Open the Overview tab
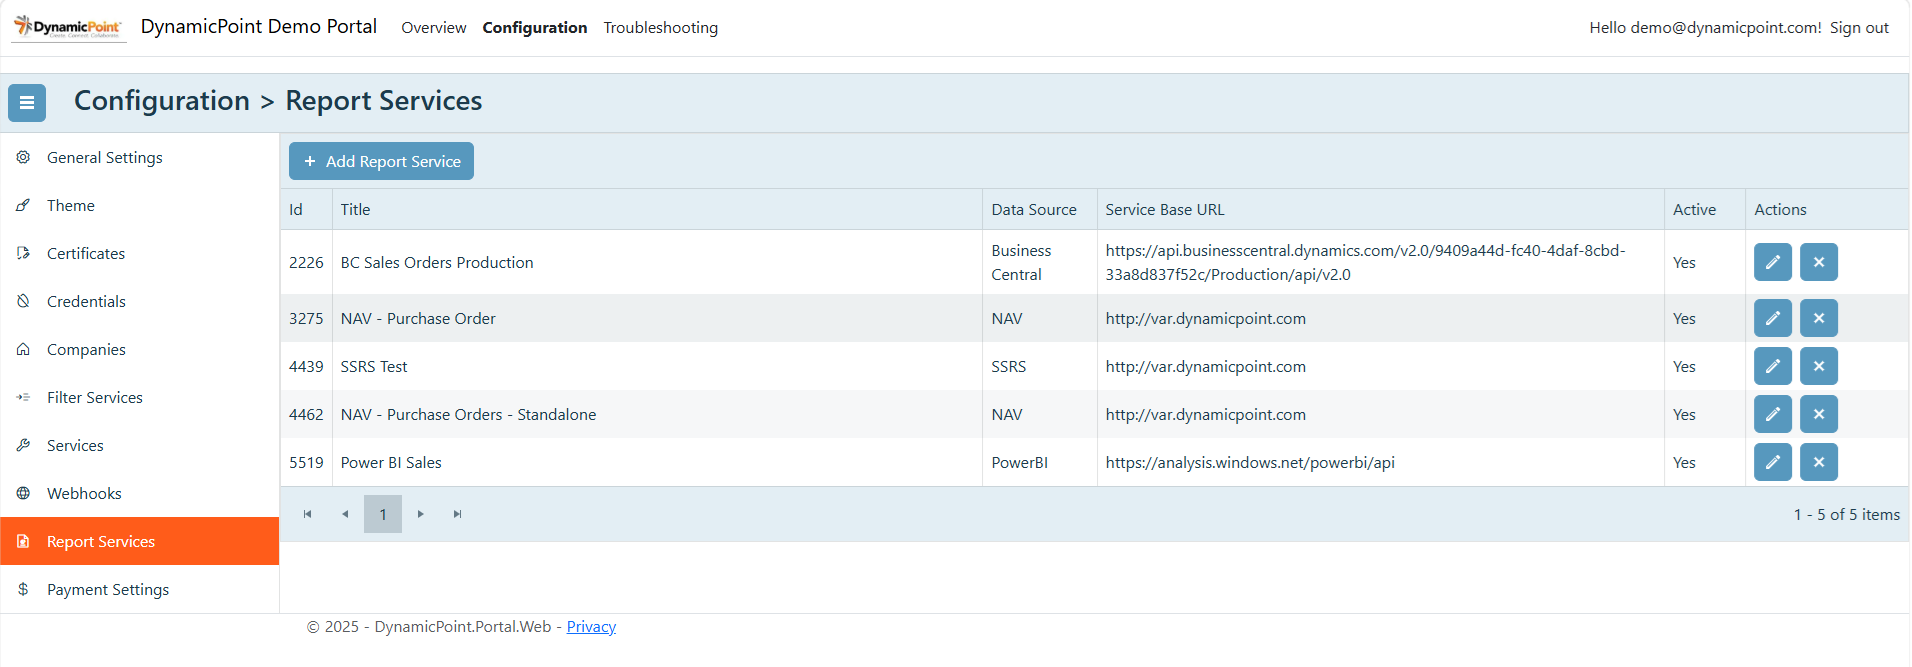Viewport: 1912px width, 667px height. tap(434, 28)
